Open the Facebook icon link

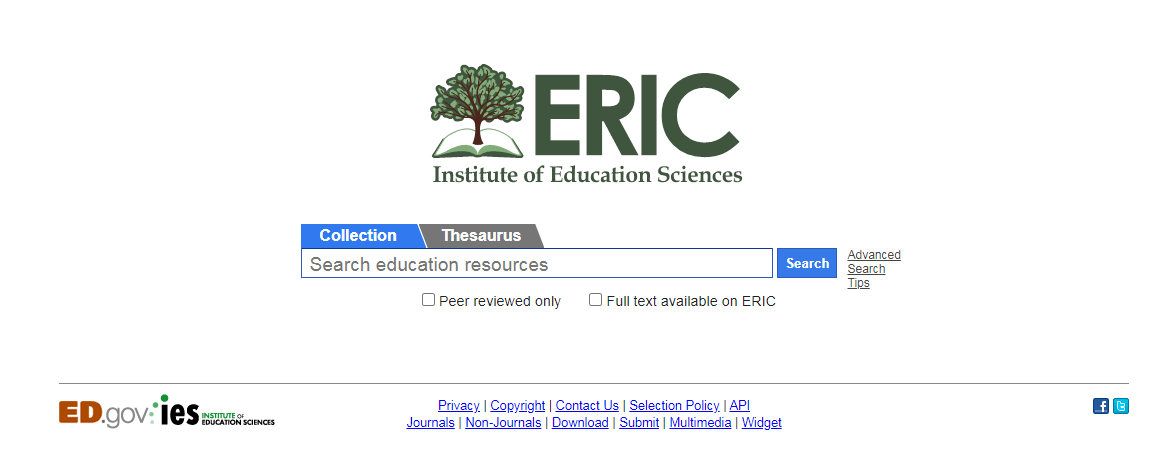pyautogui.click(x=1101, y=406)
